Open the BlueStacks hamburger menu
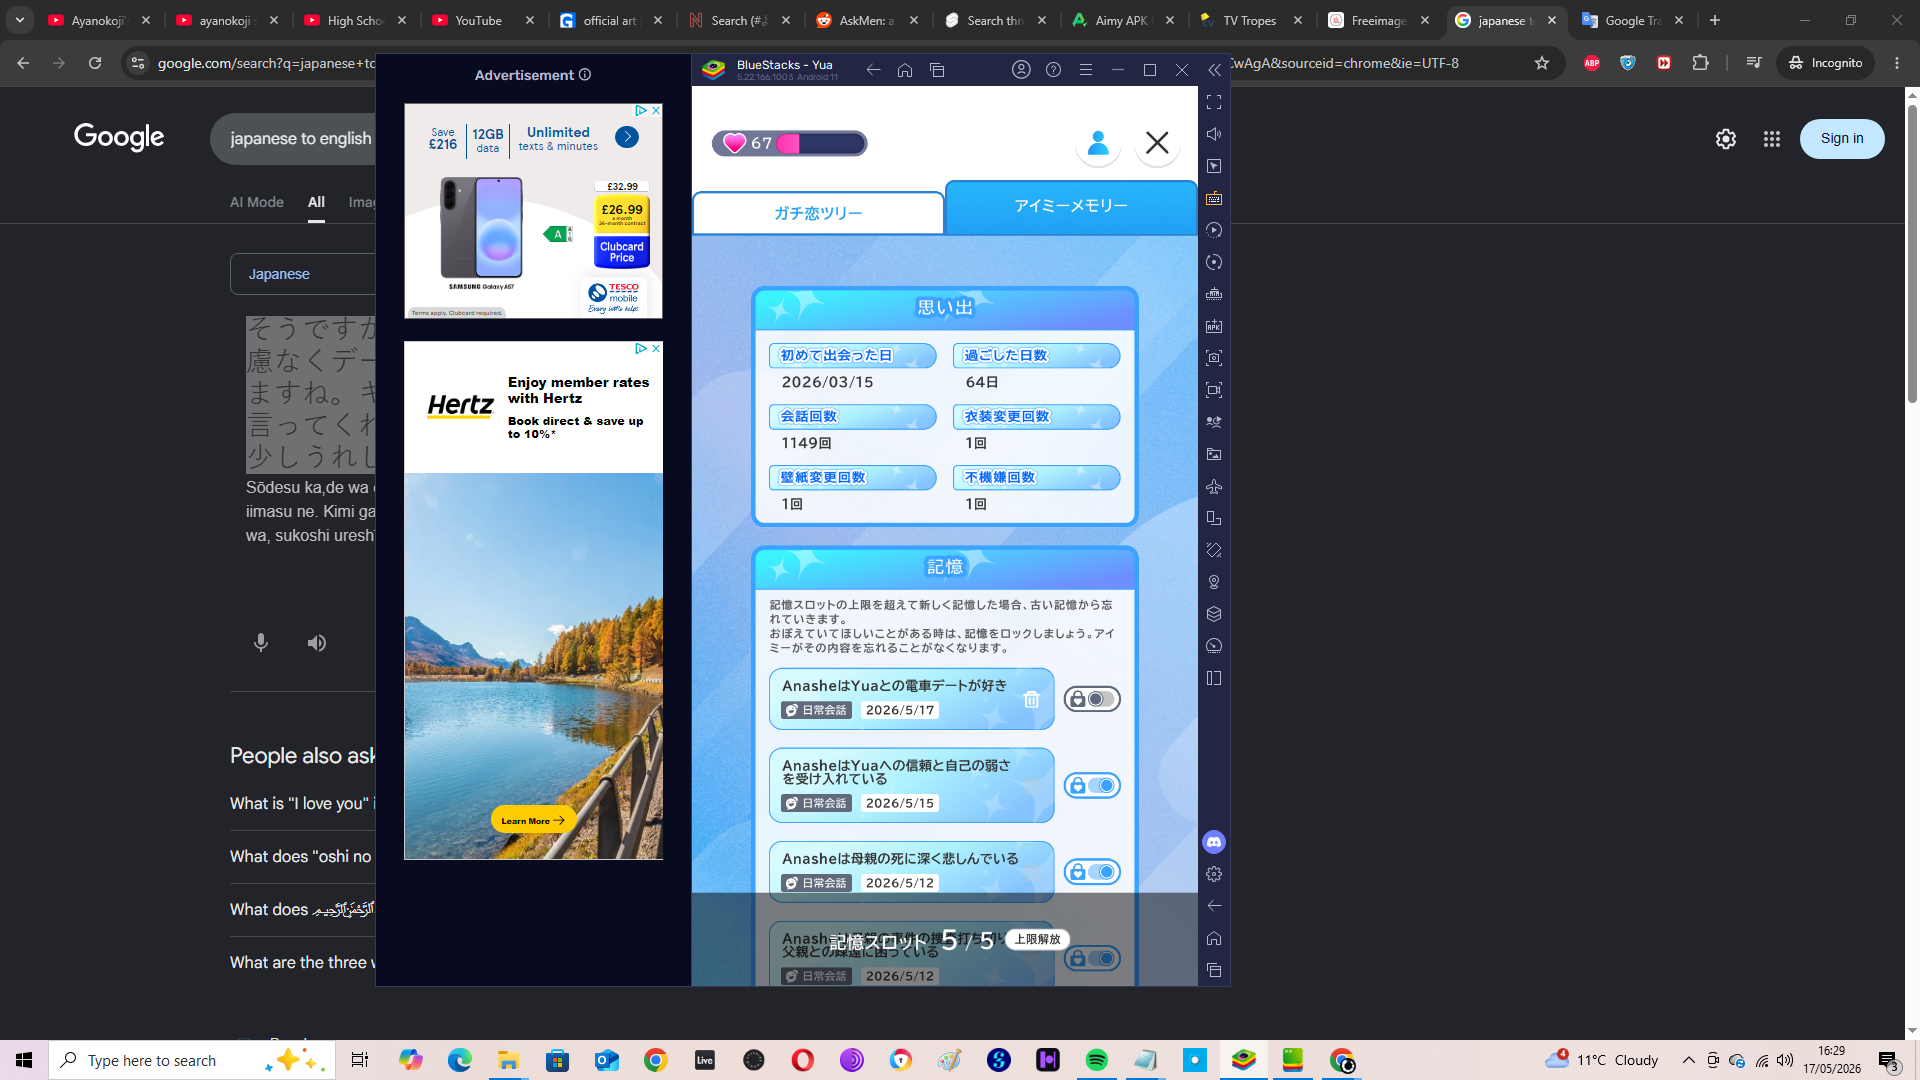This screenshot has height=1080, width=1920. 1085,70
